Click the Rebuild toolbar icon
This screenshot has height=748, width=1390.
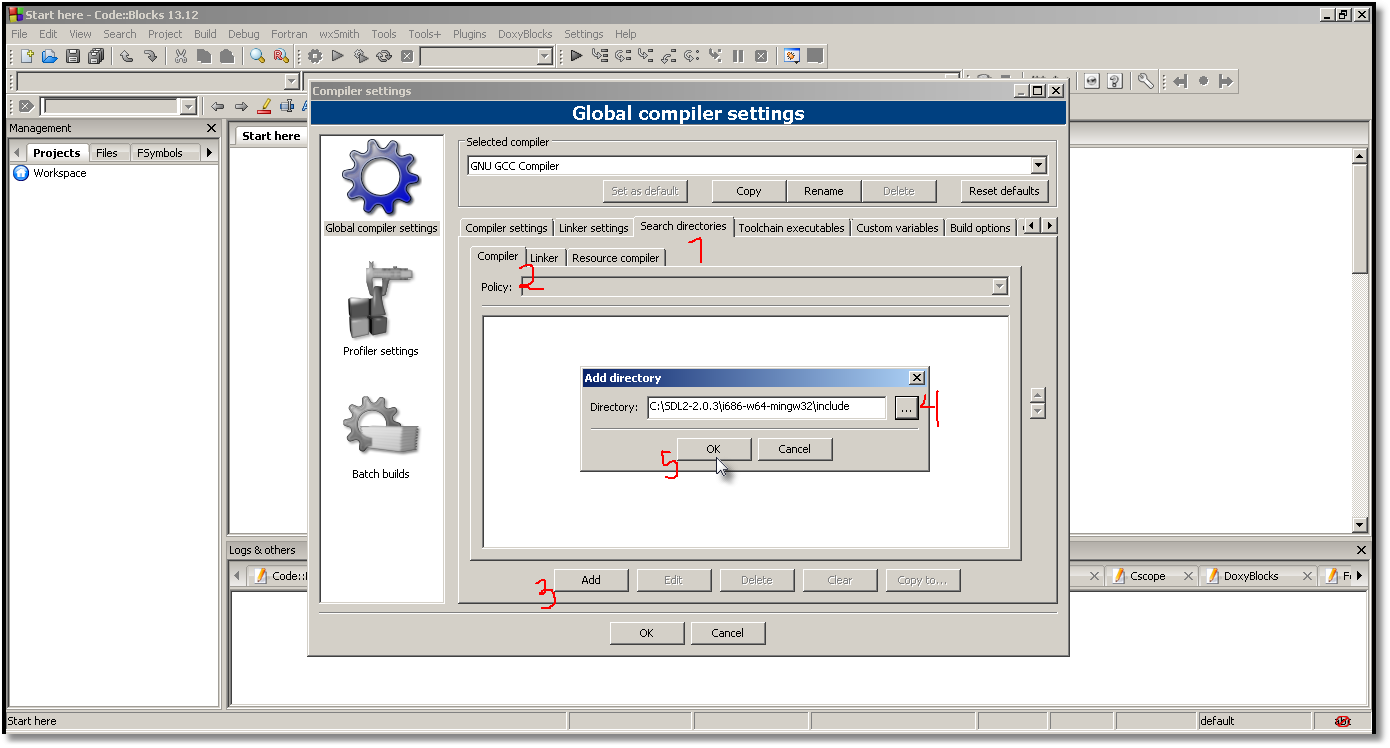[x=383, y=56]
